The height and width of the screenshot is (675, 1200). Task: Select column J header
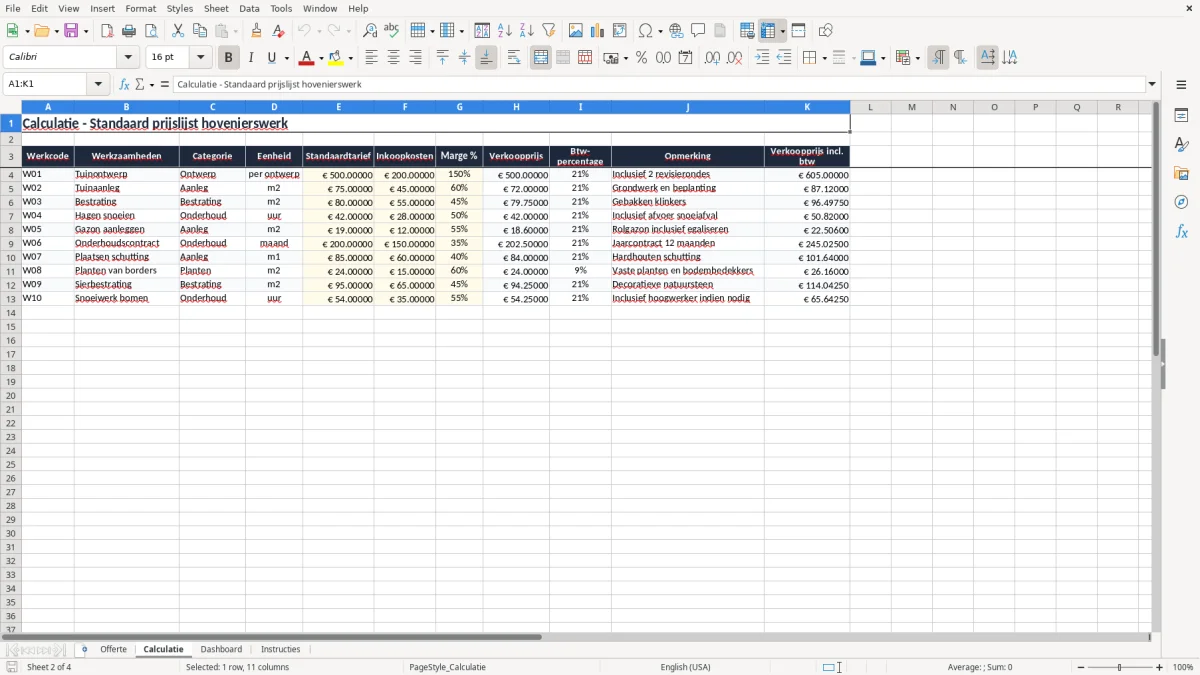point(687,107)
